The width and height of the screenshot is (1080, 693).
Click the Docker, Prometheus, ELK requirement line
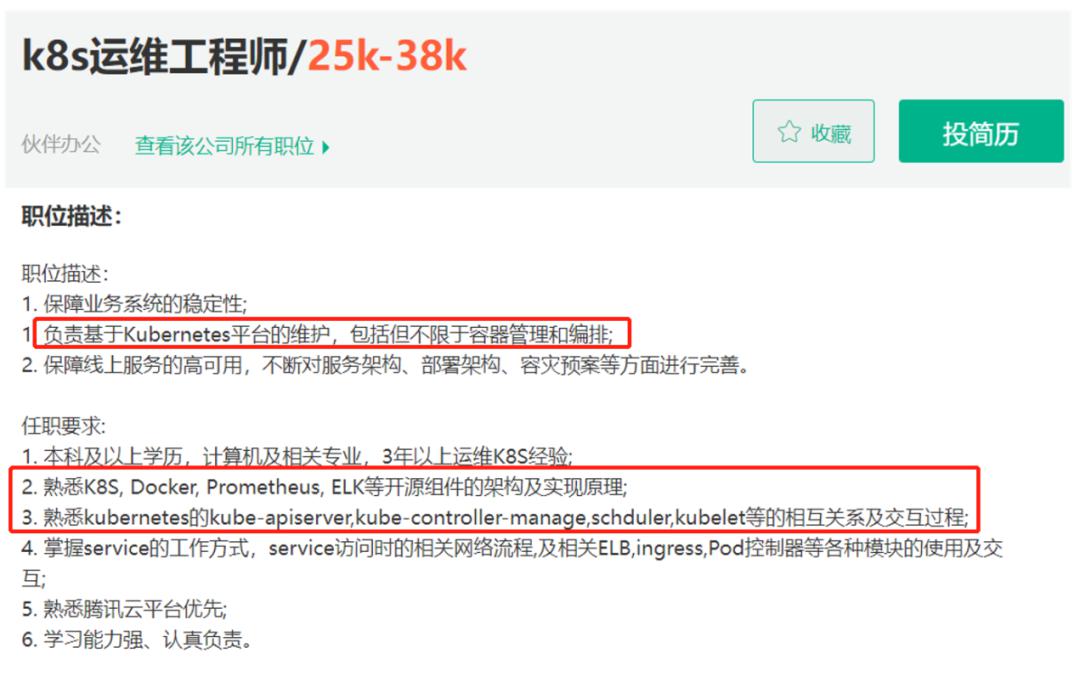click(324, 487)
